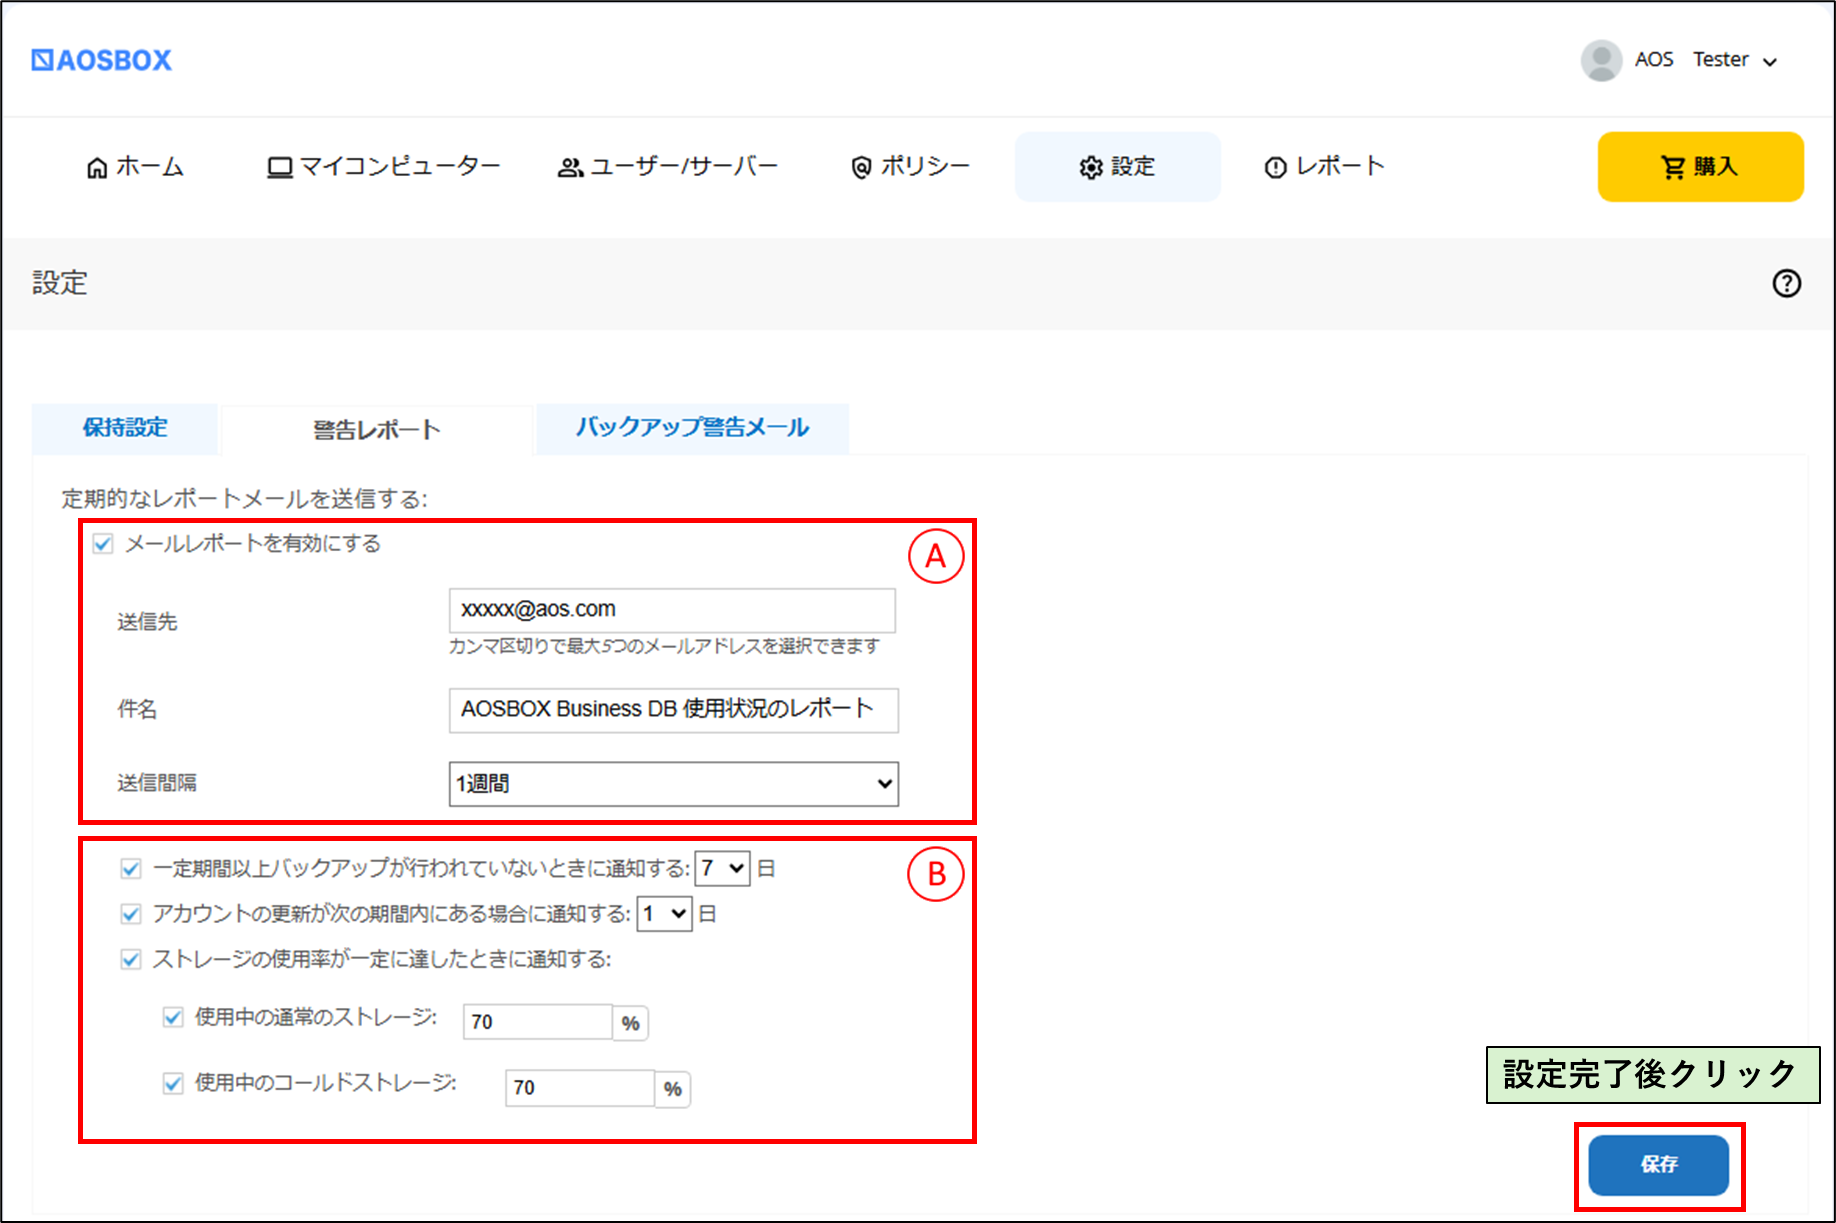Open the レポート menu item
Viewport: 1836px width, 1223px height.
(1324, 167)
